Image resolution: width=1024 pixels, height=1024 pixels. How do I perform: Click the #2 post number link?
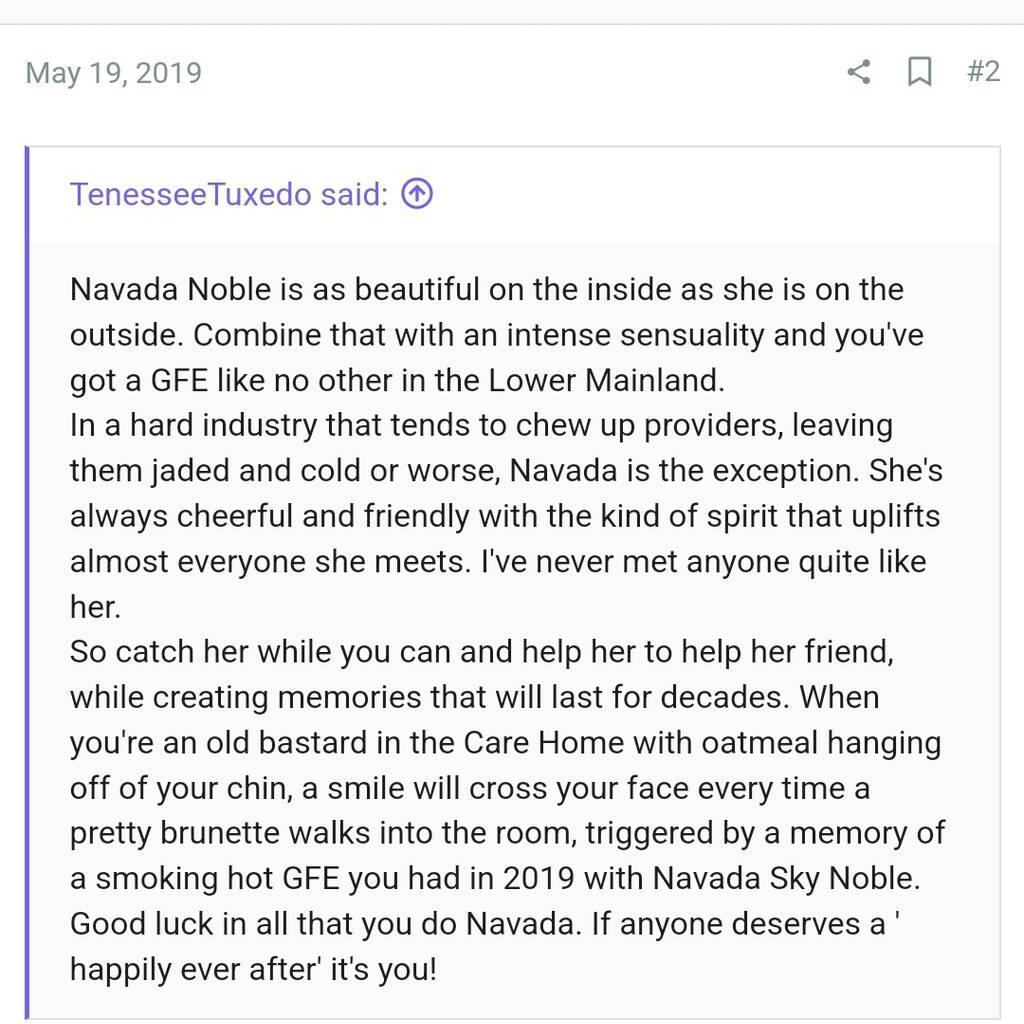pyautogui.click(x=984, y=72)
